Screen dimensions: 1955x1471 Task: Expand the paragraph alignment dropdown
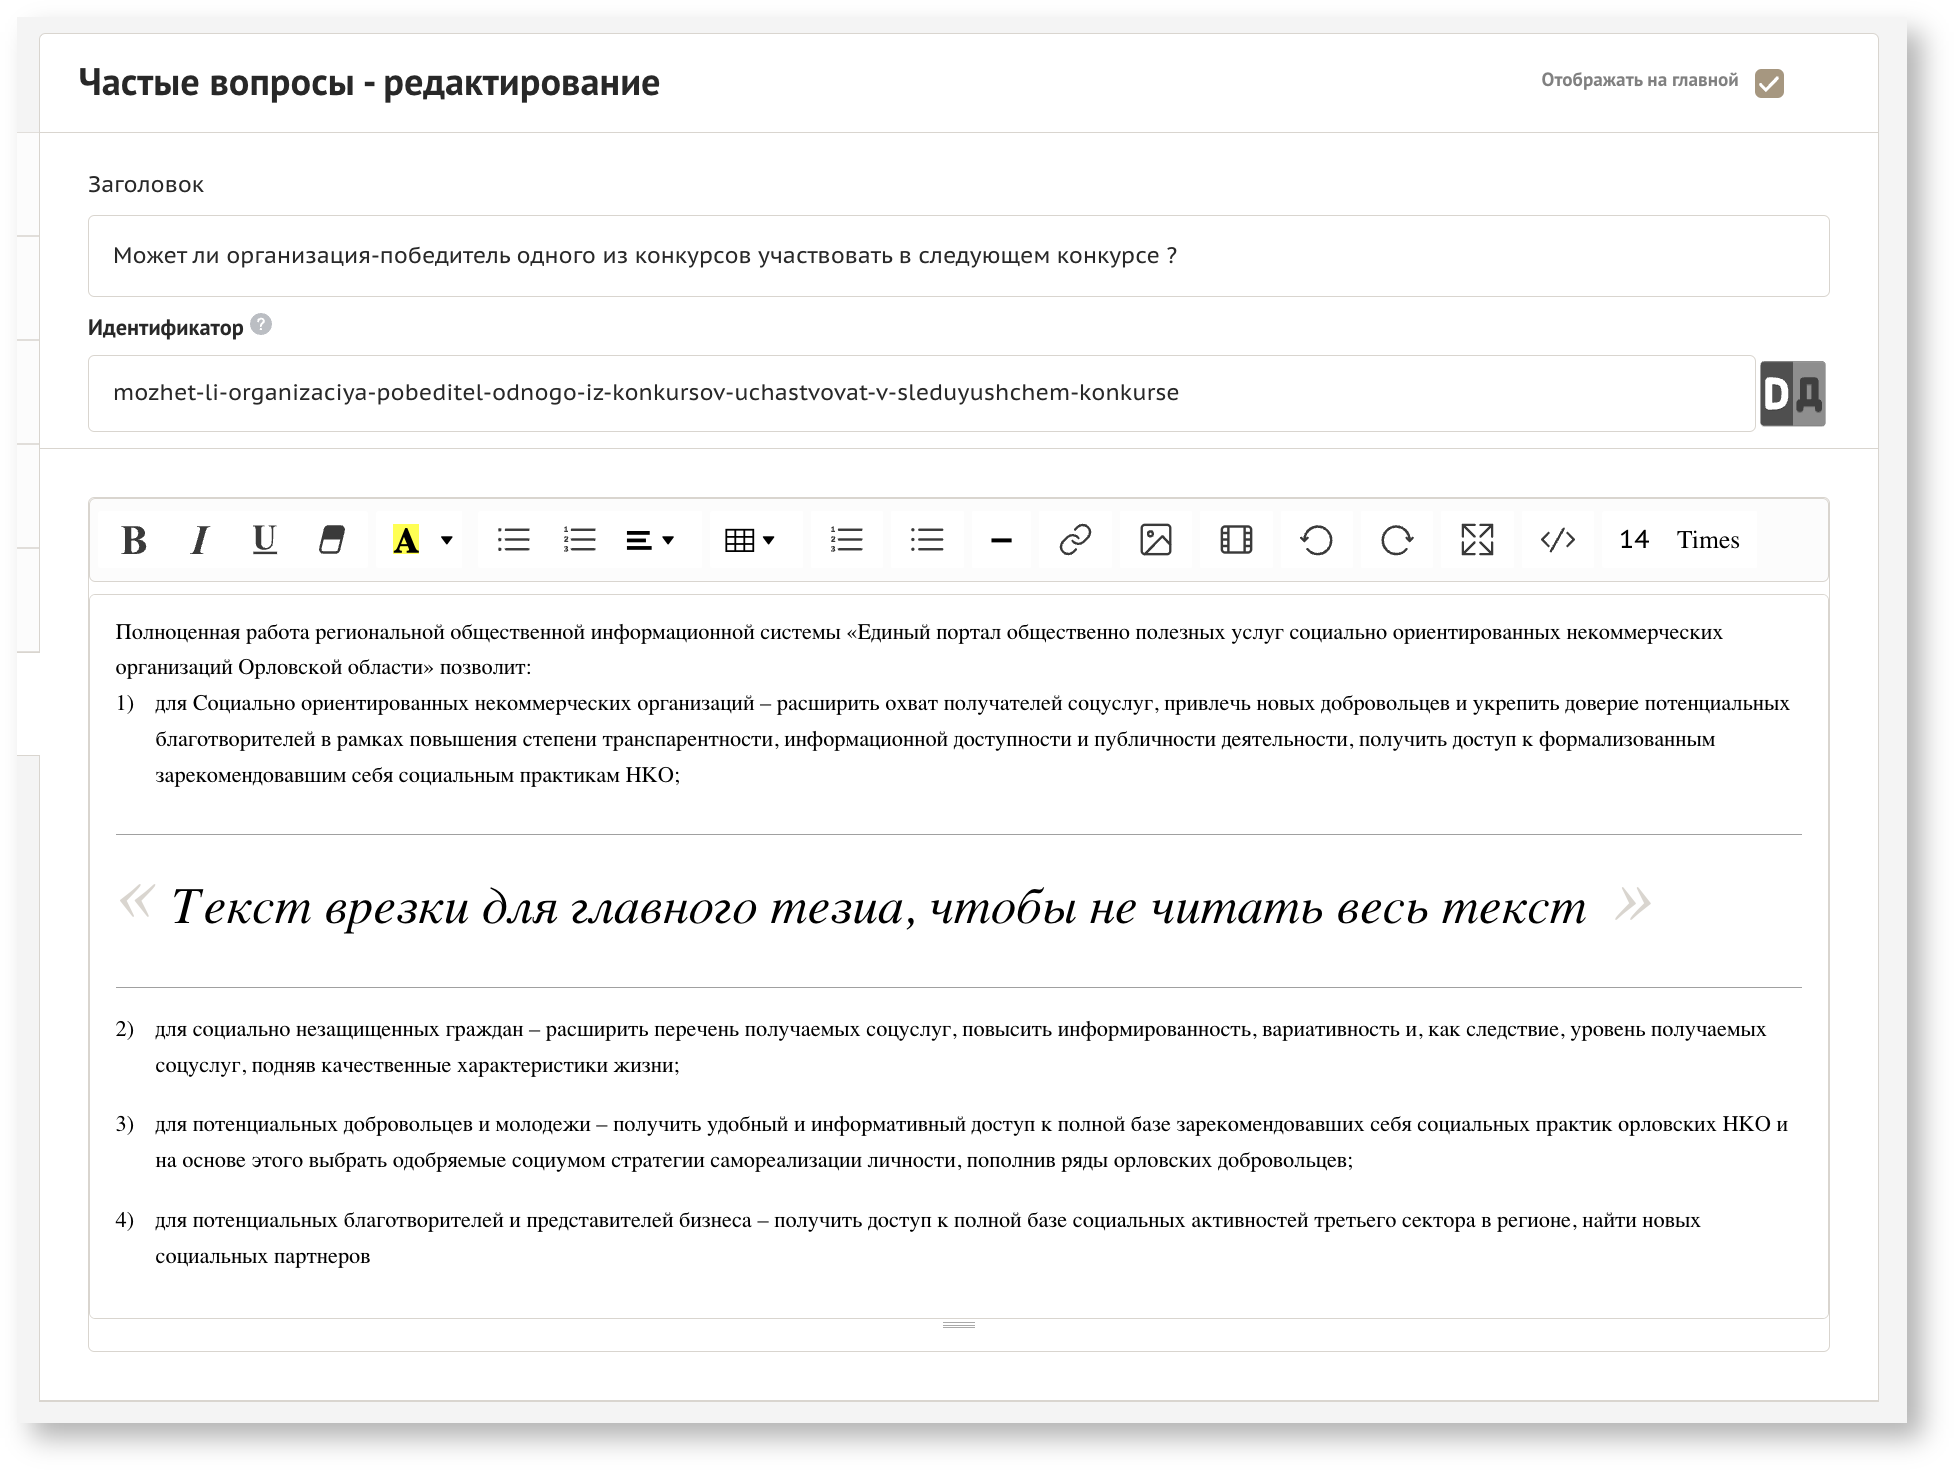pyautogui.click(x=651, y=540)
